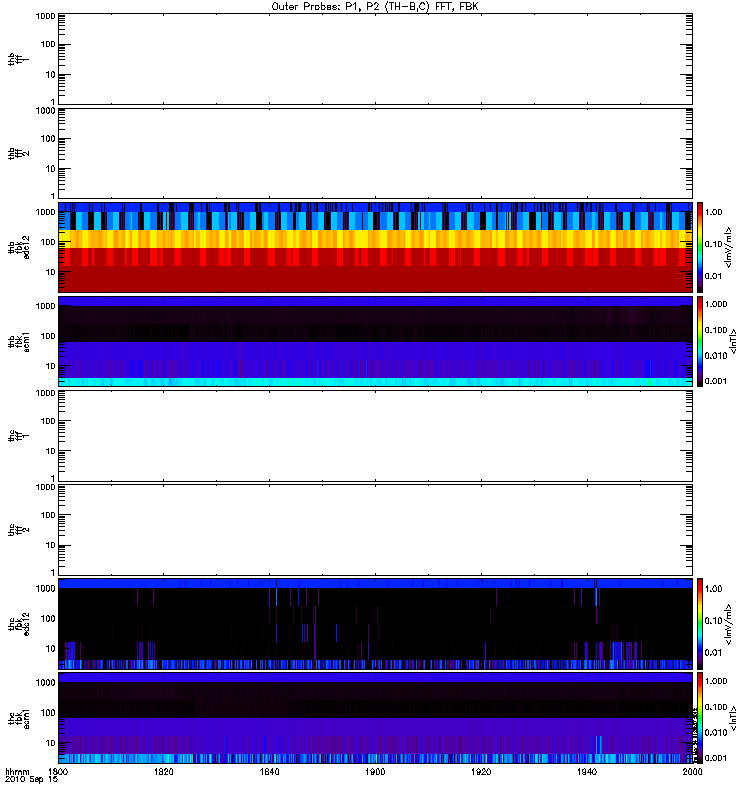Click the '0.001' label on thb scm1 color bar
750x800 pixels.
[716, 381]
